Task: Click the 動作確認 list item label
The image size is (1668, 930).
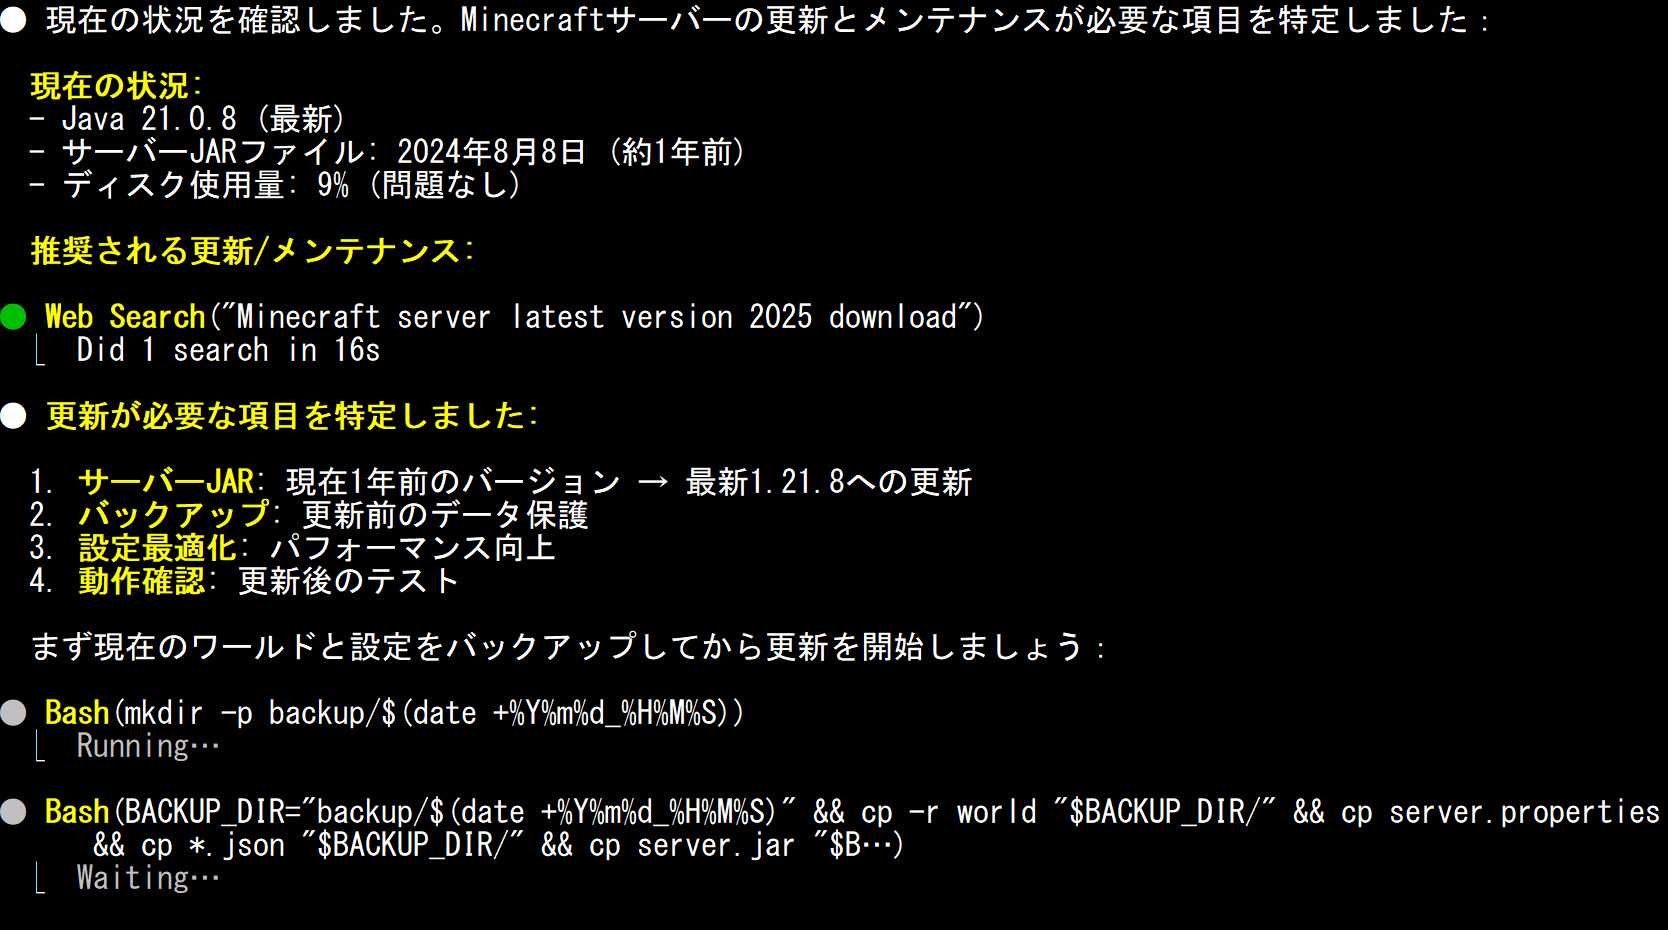Action: coord(142,581)
